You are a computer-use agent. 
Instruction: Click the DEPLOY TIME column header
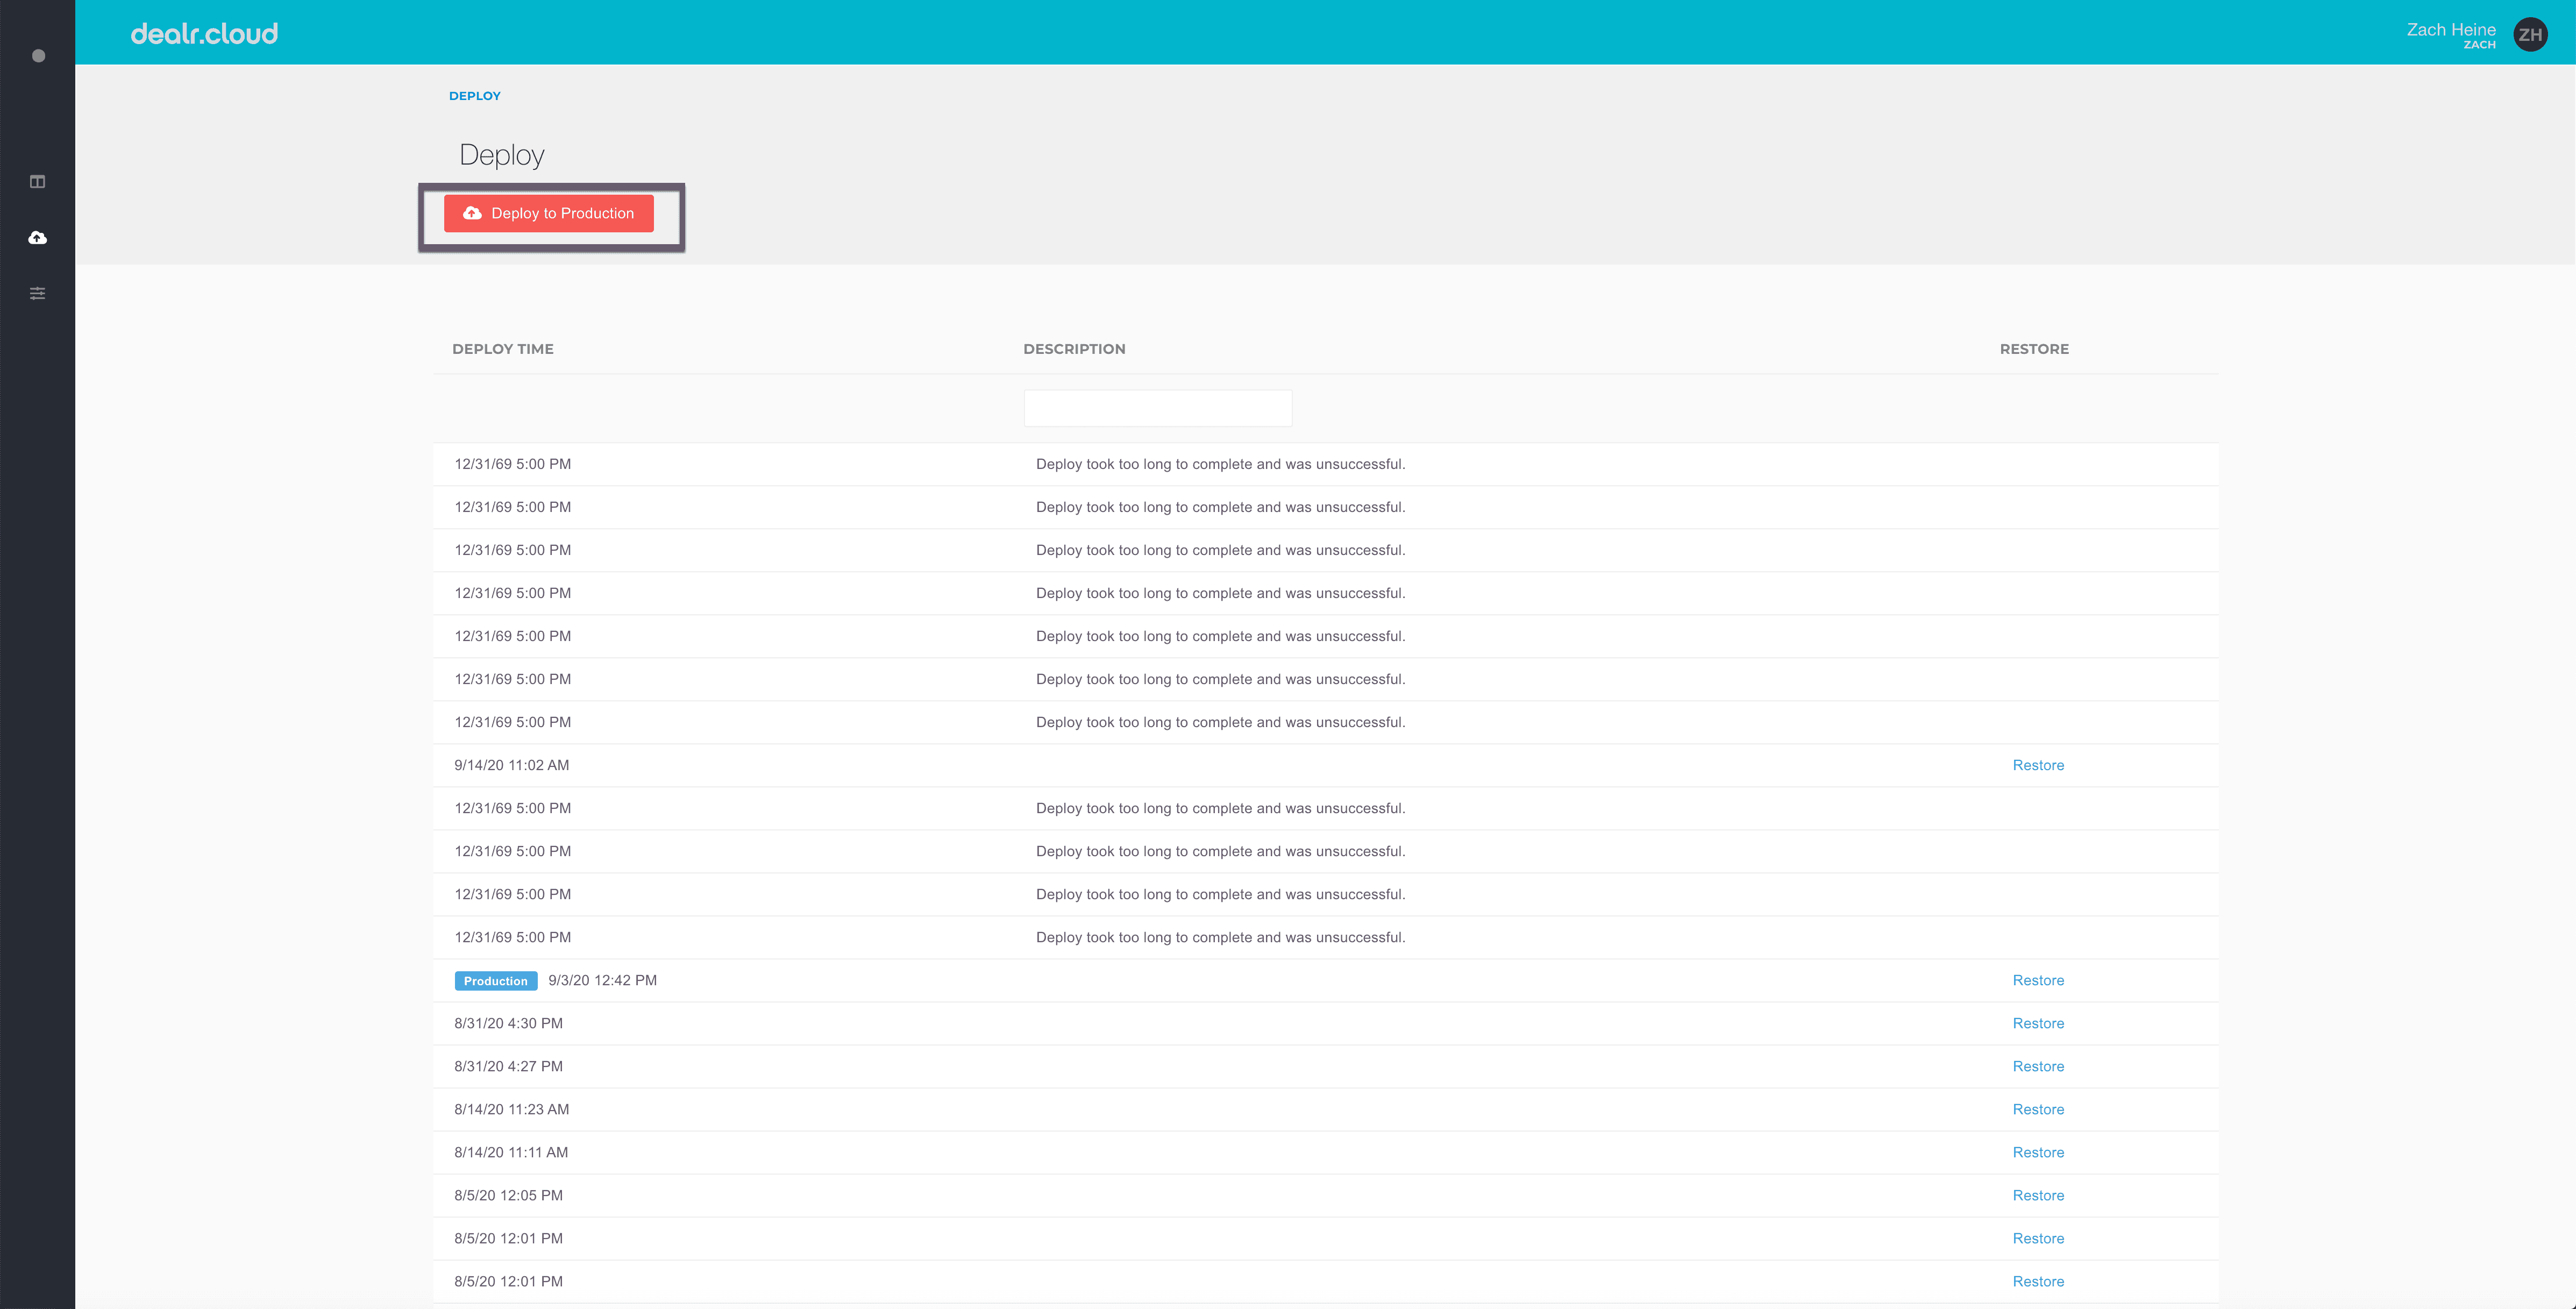(x=502, y=349)
